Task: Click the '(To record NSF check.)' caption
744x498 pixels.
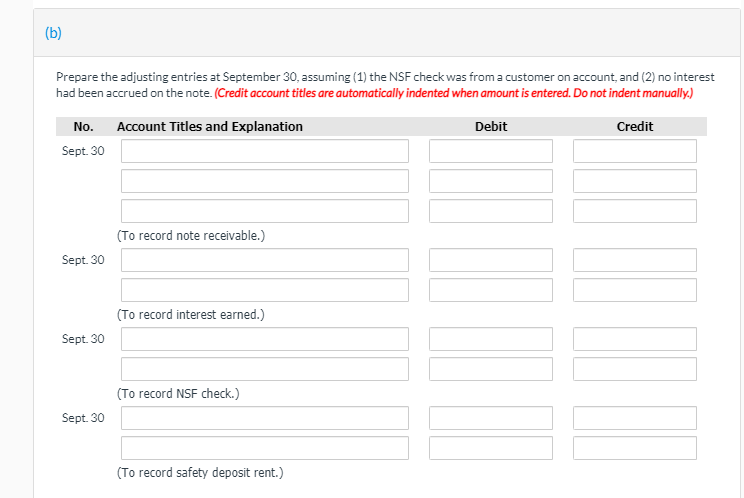Action: click(178, 394)
